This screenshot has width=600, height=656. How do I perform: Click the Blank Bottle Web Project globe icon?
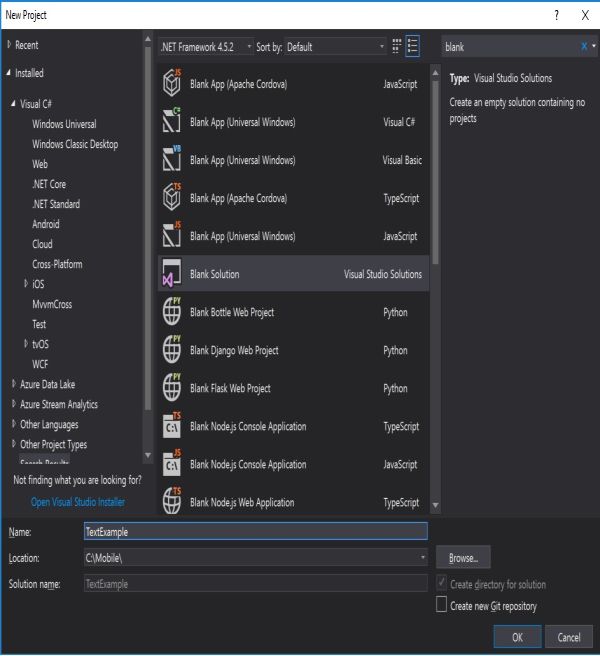[x=172, y=311]
